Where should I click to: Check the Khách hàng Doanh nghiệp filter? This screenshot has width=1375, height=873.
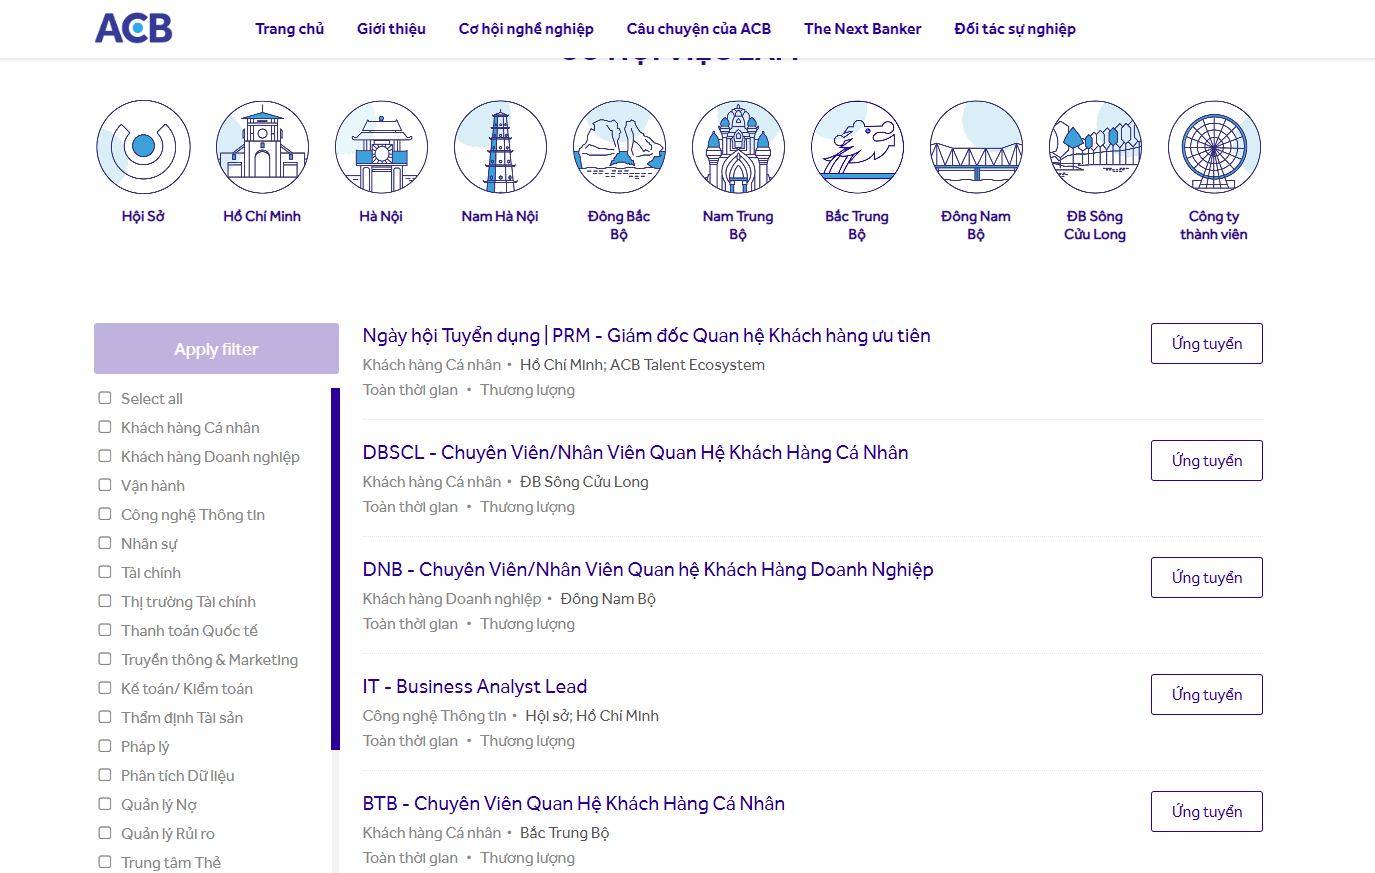(105, 456)
